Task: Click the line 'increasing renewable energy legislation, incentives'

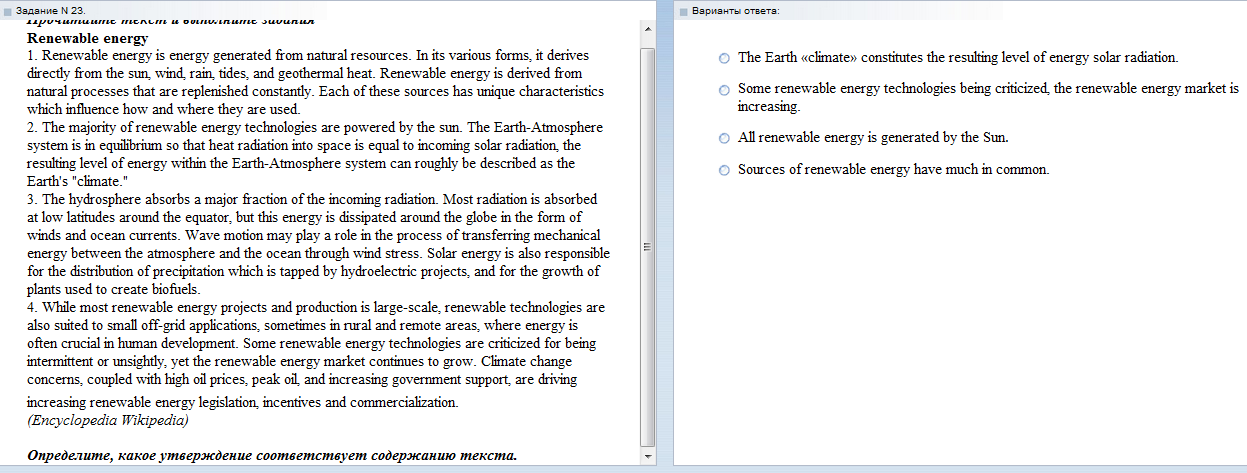Action: coord(242,402)
